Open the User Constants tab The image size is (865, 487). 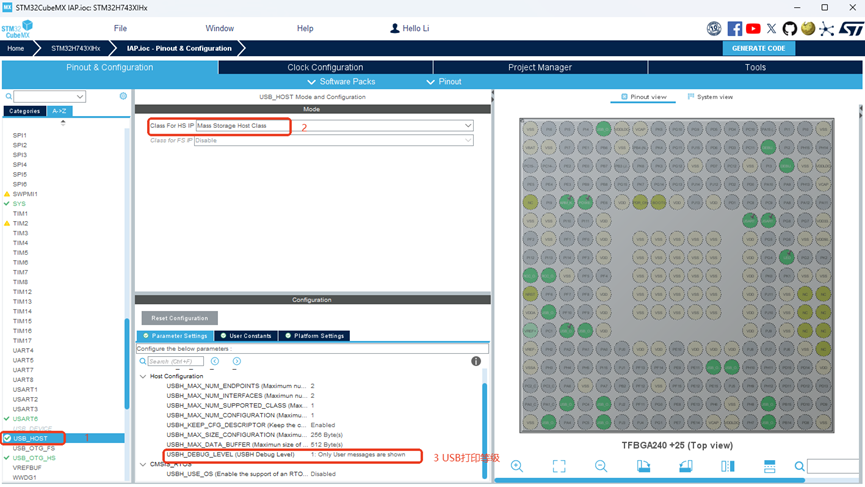(246, 335)
